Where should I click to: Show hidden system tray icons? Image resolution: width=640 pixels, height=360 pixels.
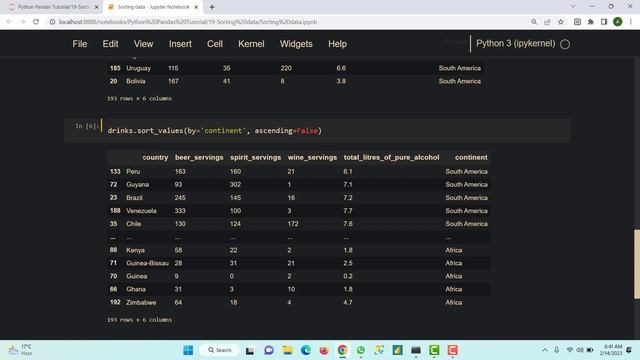click(x=544, y=350)
